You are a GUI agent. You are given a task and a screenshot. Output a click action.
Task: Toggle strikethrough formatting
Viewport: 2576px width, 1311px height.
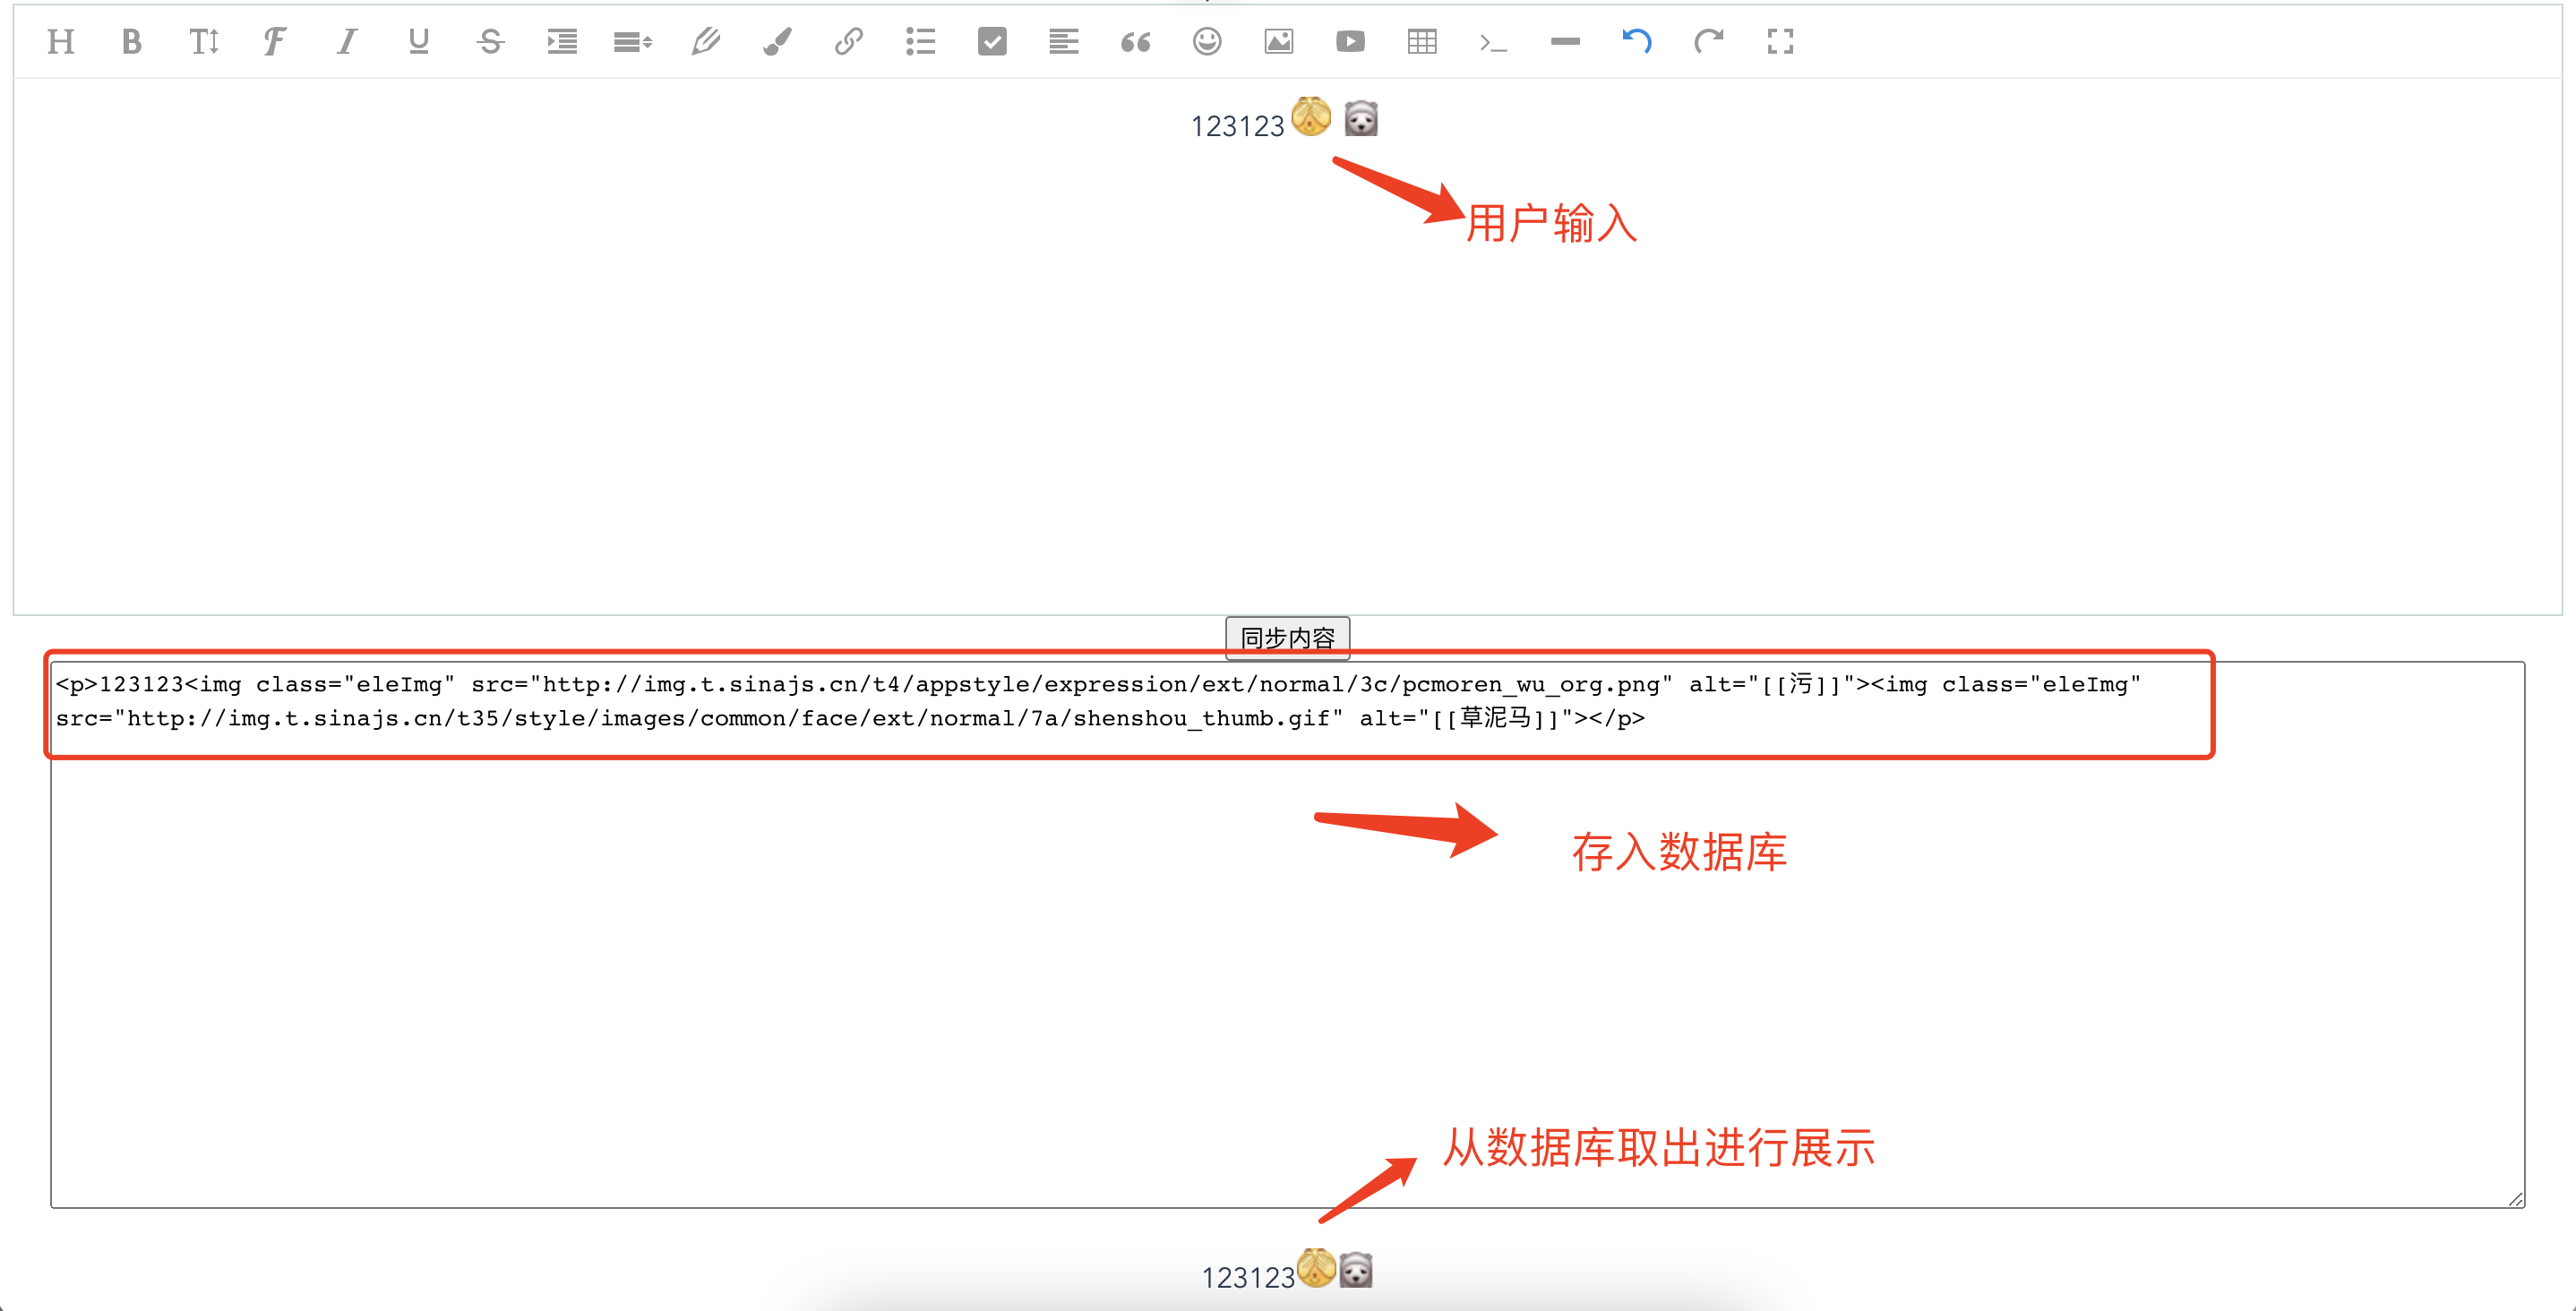pos(490,41)
